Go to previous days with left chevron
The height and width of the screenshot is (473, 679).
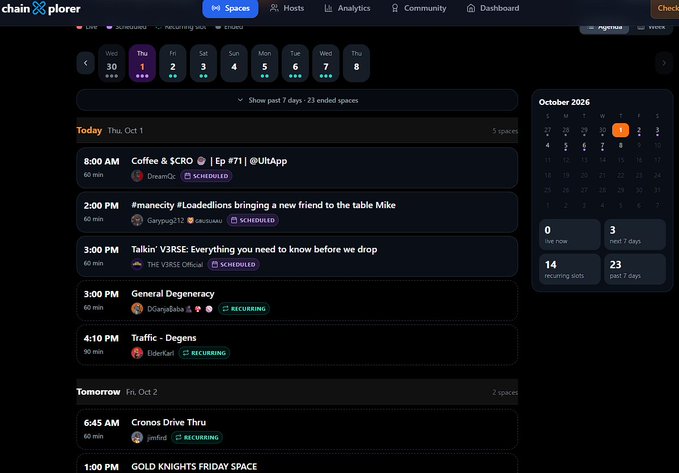(x=85, y=63)
